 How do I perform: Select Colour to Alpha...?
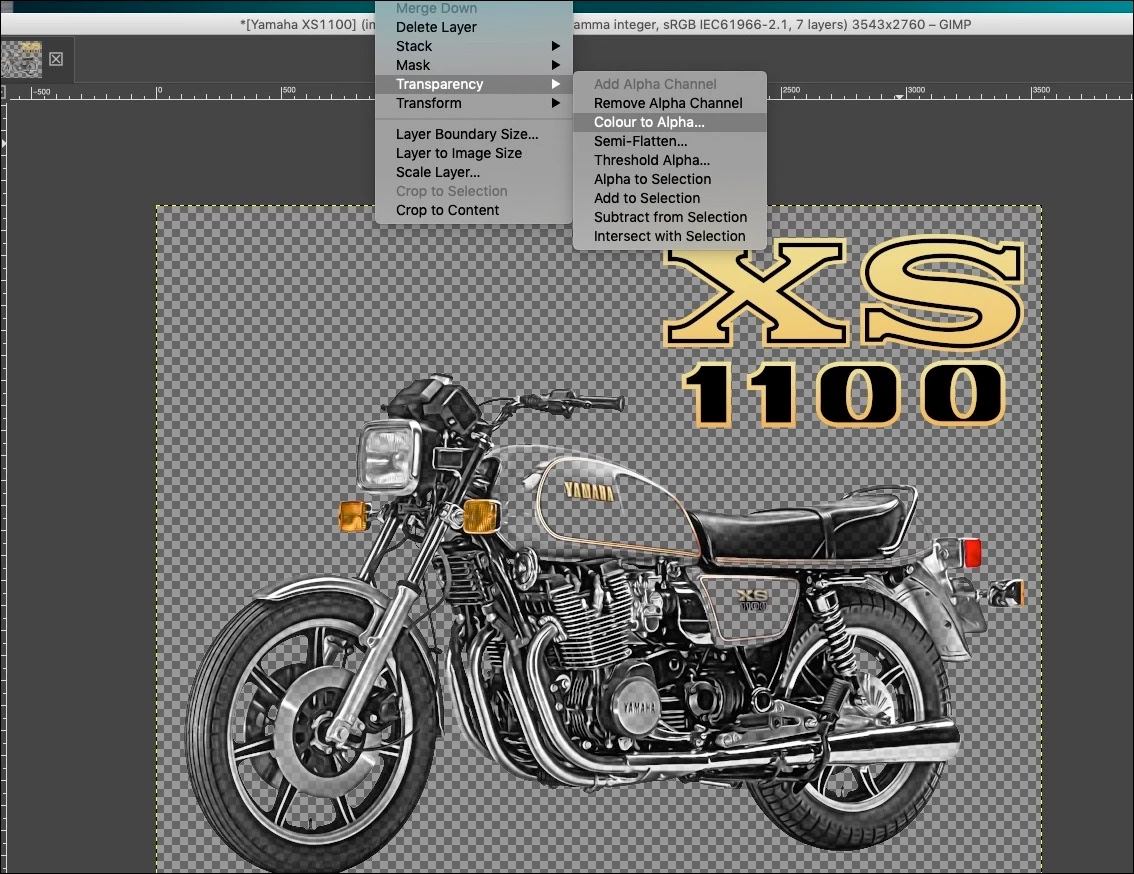669,122
